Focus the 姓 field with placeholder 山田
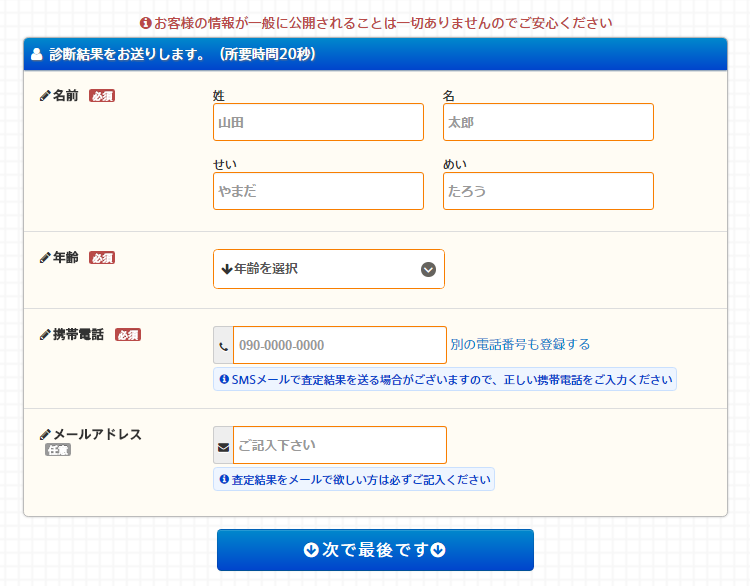Image resolution: width=750 pixels, height=586 pixels. click(318, 123)
